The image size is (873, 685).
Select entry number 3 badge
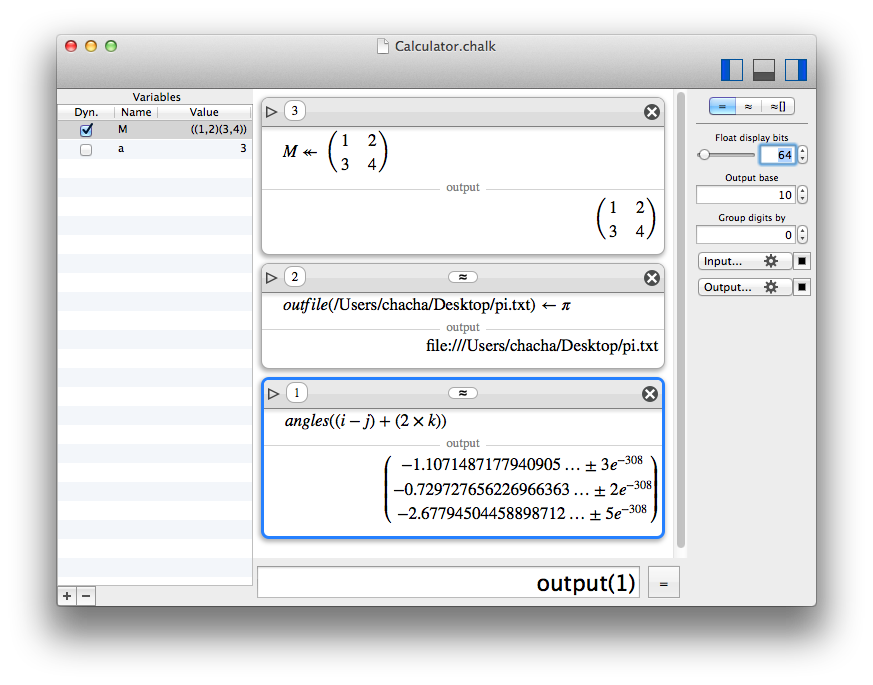[295, 111]
